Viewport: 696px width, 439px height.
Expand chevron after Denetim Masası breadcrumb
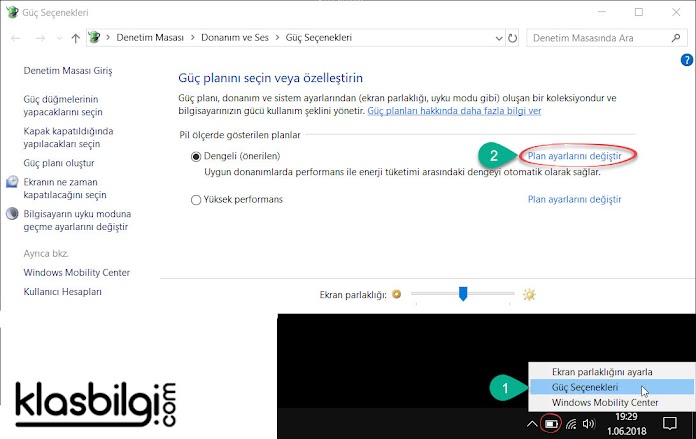[193, 38]
